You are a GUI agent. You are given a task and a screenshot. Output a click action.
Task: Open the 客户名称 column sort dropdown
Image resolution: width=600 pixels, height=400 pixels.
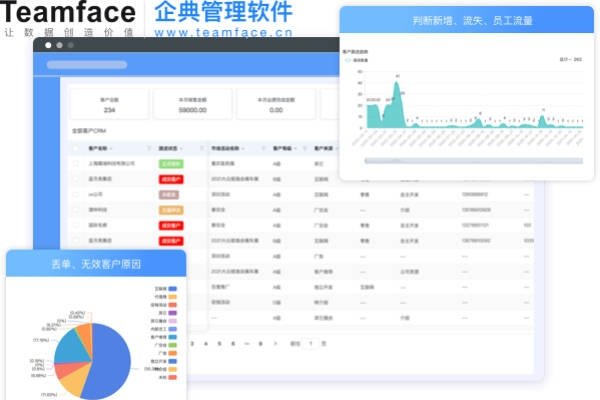pos(111,149)
